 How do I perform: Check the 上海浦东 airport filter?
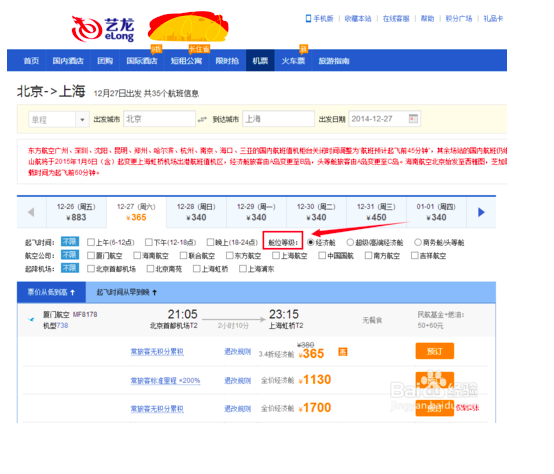point(243,269)
